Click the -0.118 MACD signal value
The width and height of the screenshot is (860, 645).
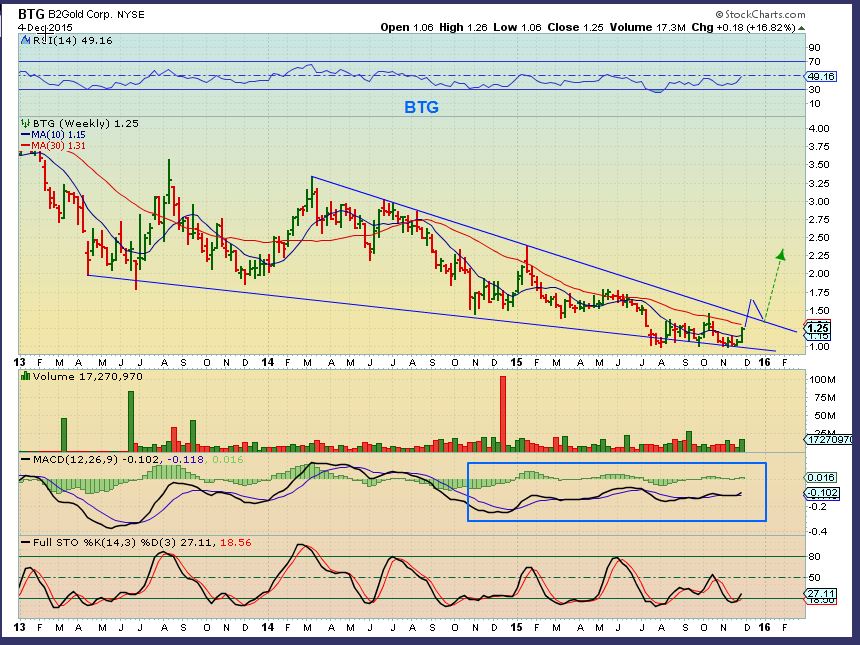coord(185,460)
